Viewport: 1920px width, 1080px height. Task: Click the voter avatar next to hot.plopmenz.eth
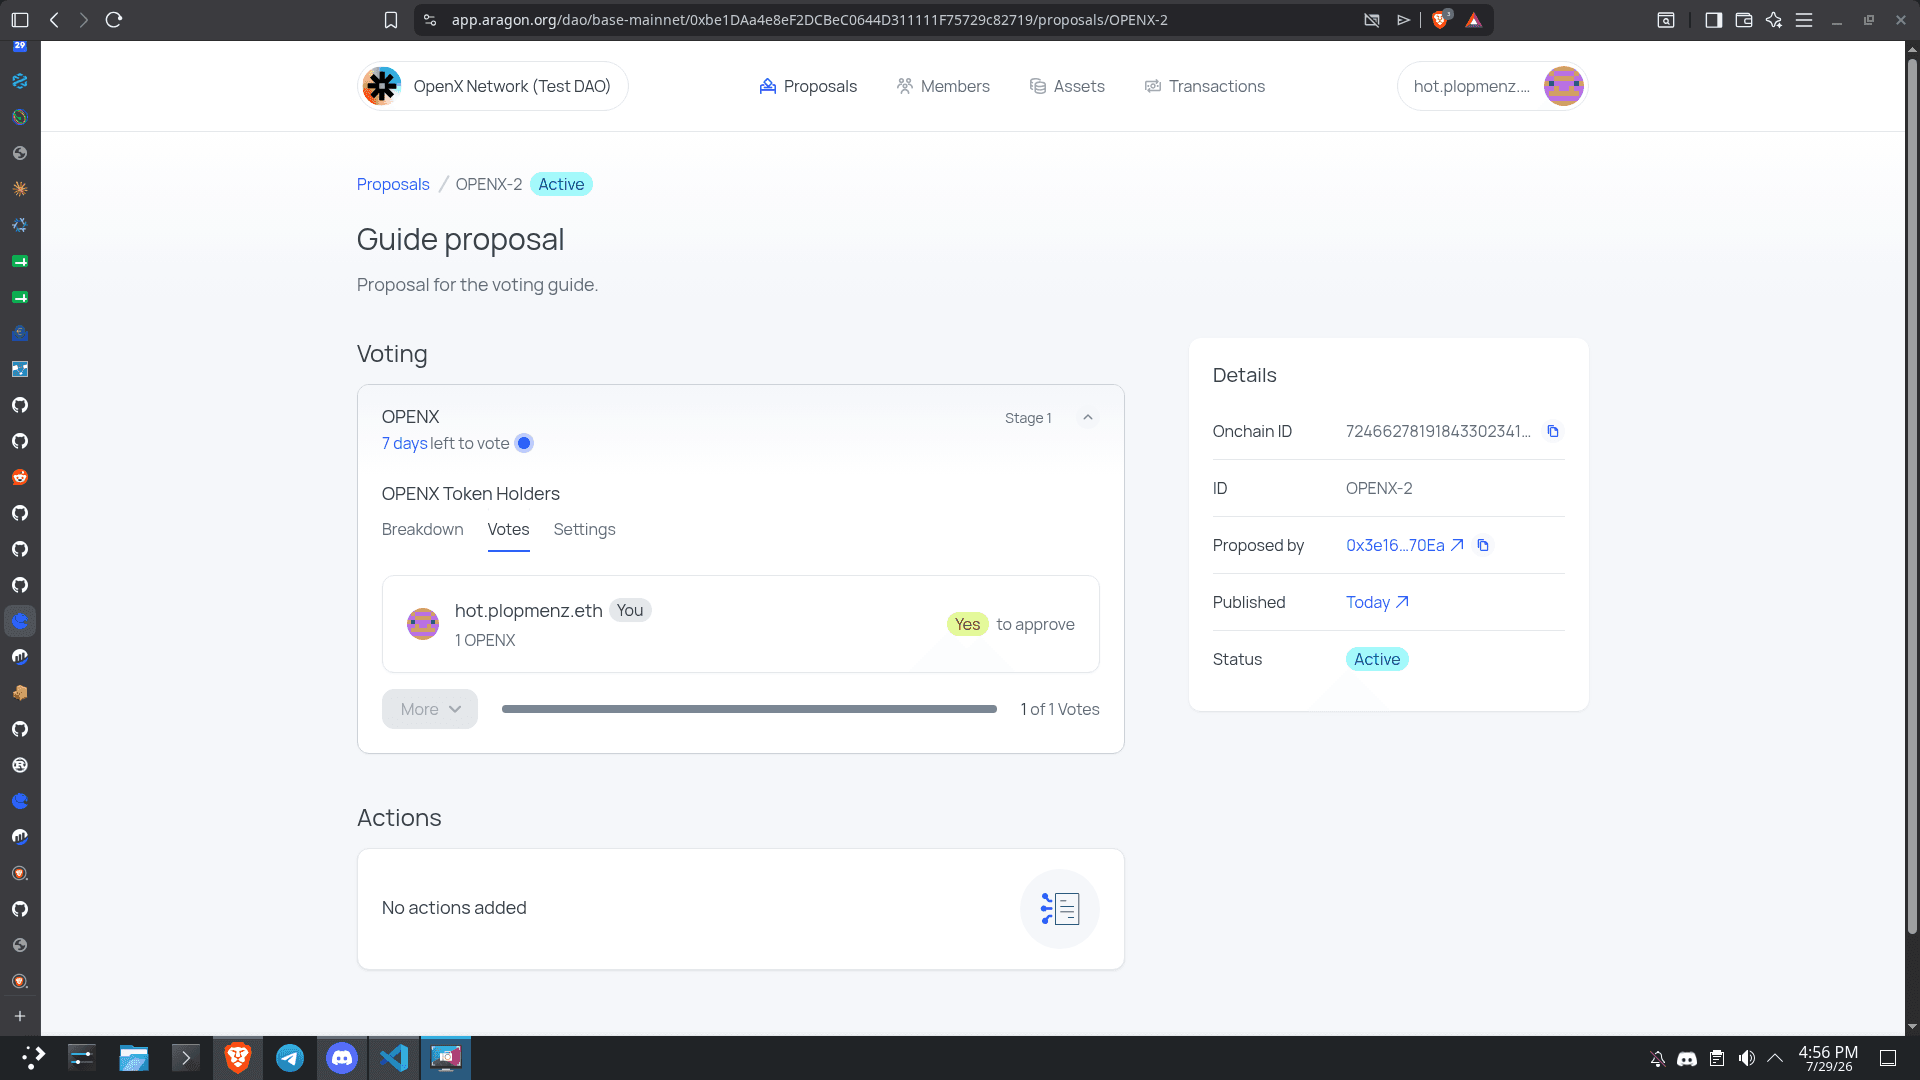pyautogui.click(x=423, y=624)
